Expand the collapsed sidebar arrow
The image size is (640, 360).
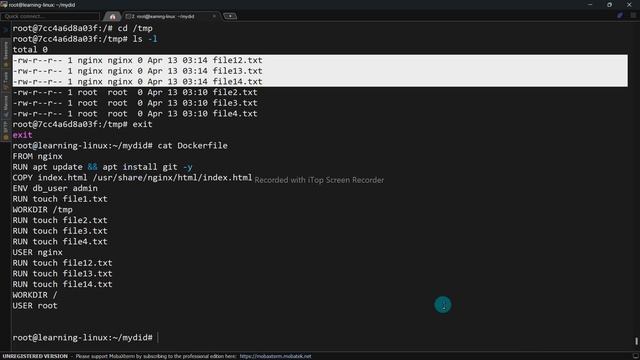tap(5, 30)
